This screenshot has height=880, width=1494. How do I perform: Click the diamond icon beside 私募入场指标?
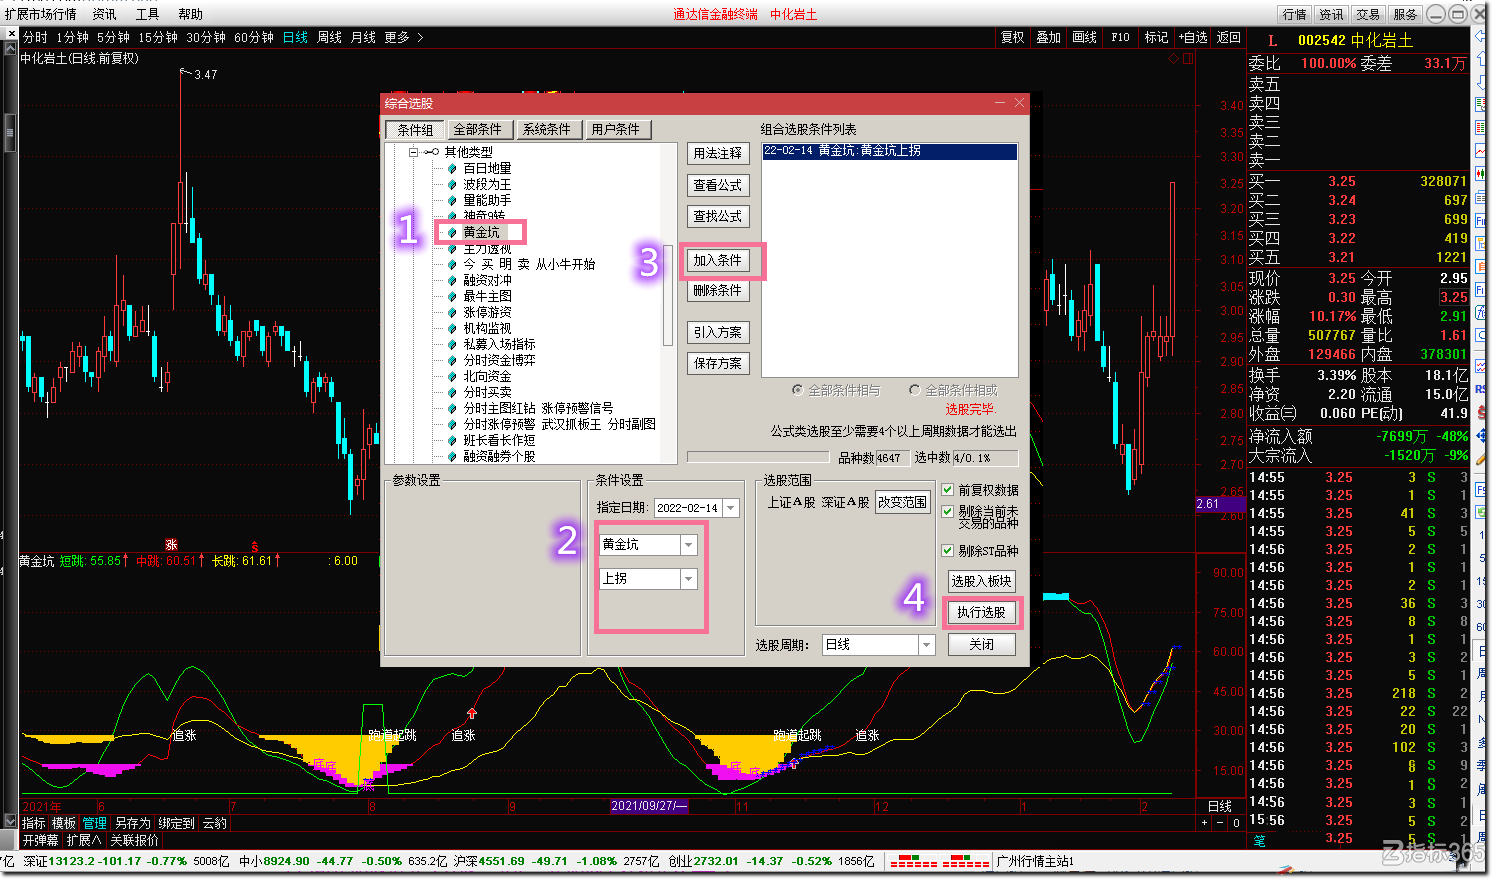[452, 344]
